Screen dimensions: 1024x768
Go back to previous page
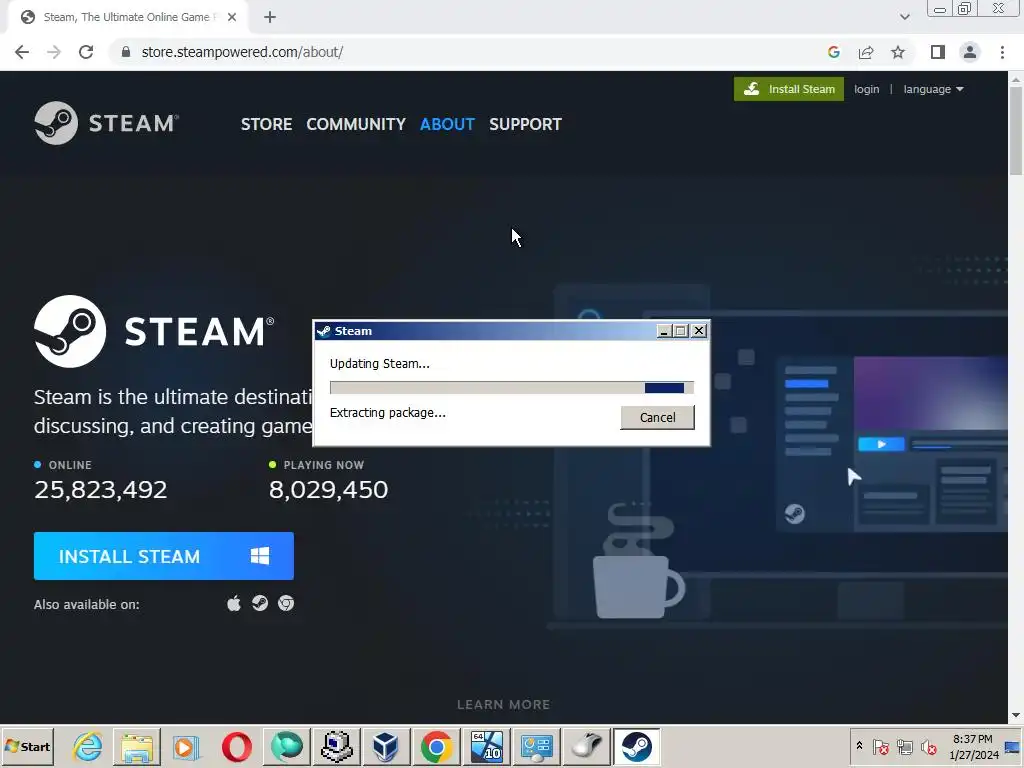(22, 52)
